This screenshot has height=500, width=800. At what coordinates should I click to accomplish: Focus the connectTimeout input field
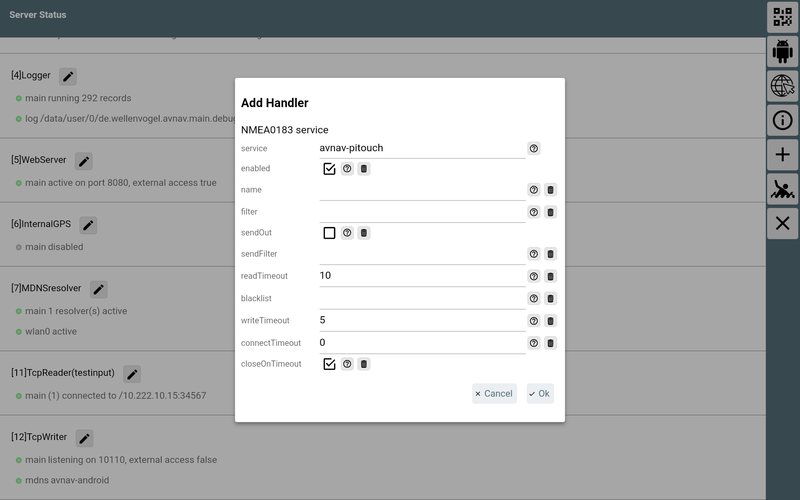point(421,343)
